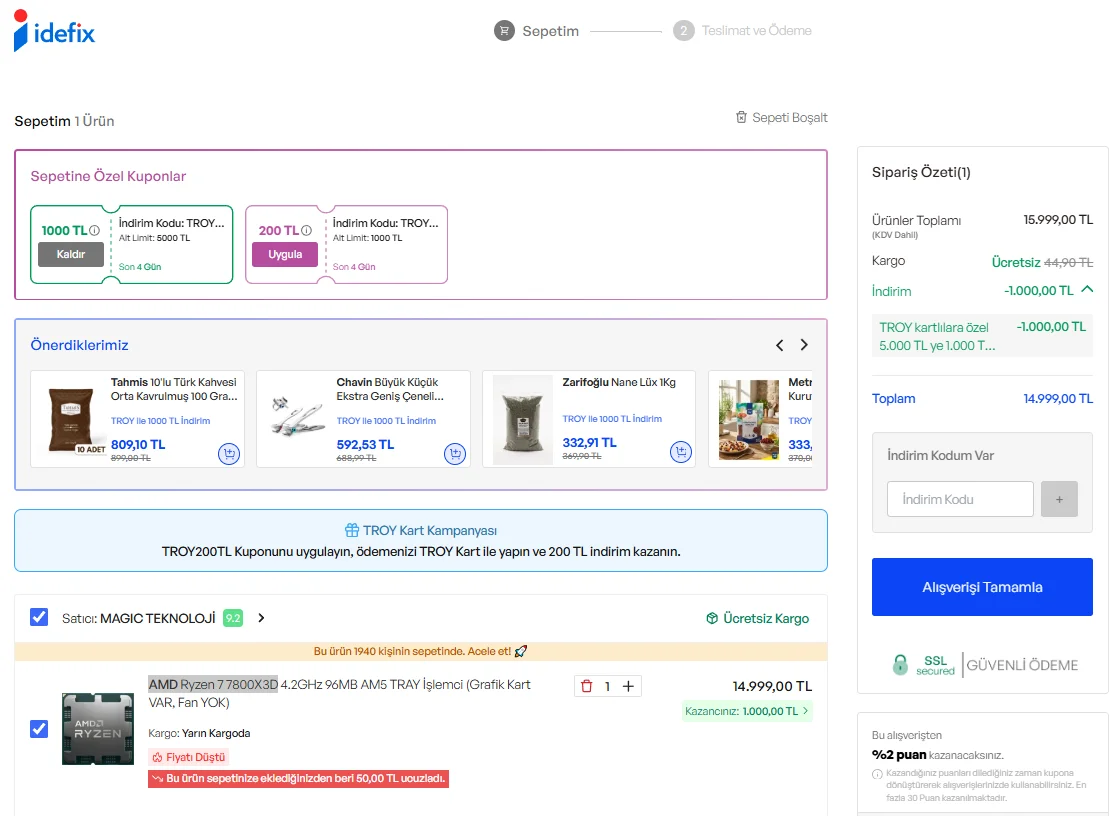
Task: Click TROY kartlara özel discount row
Action: (982, 336)
